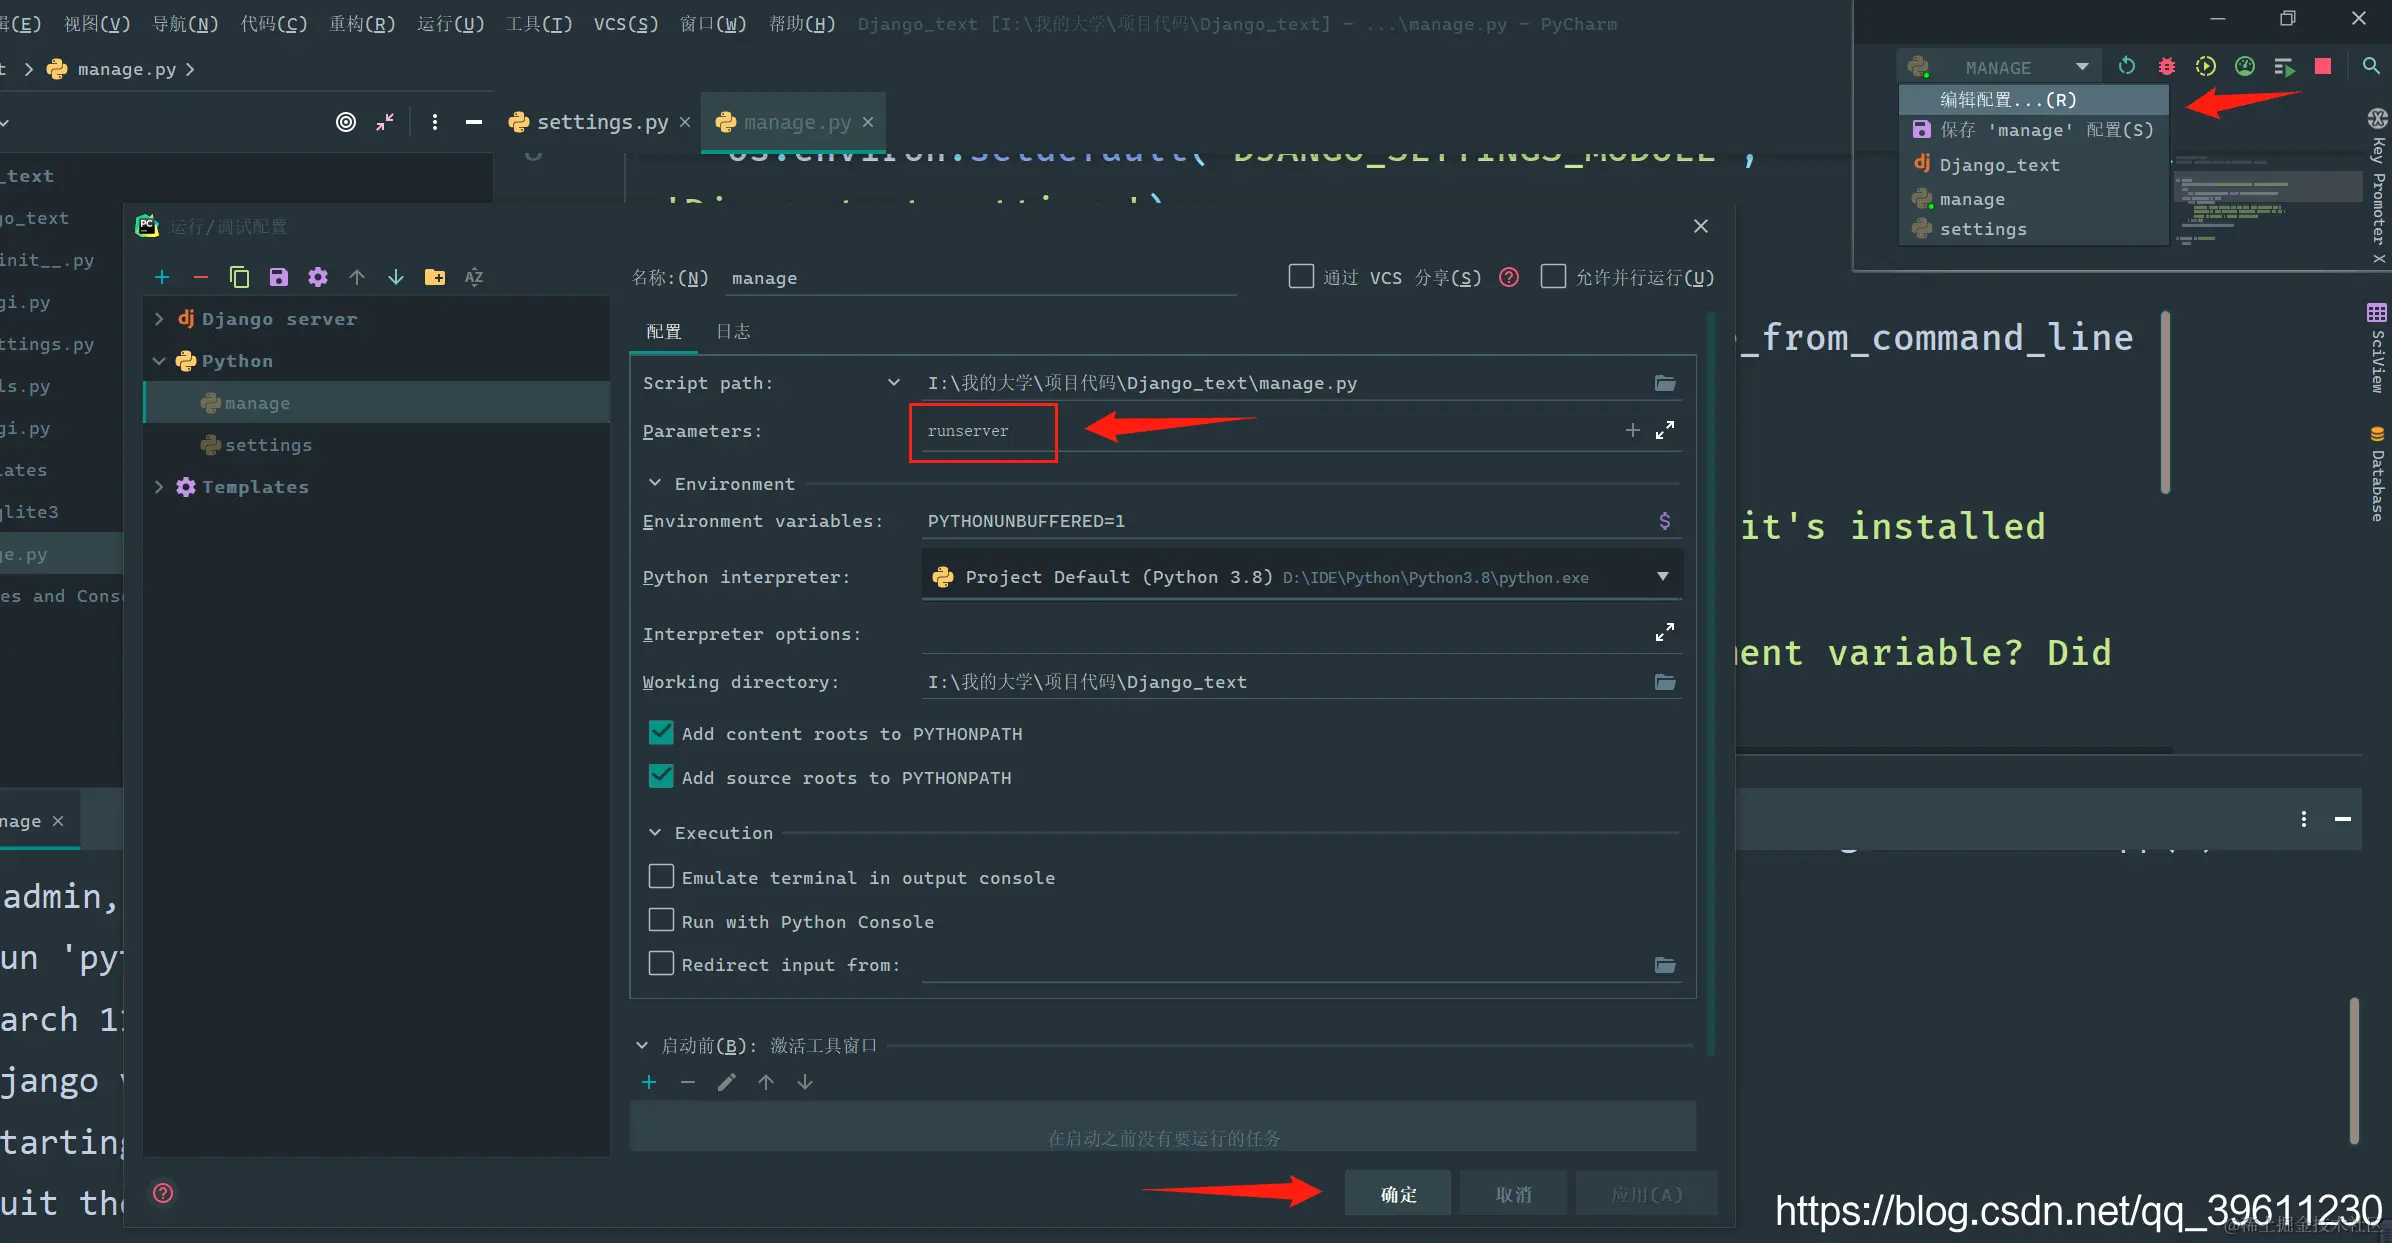Viewport: 2392px width, 1243px height.
Task: Switch to the 日志 tab
Action: (733, 331)
